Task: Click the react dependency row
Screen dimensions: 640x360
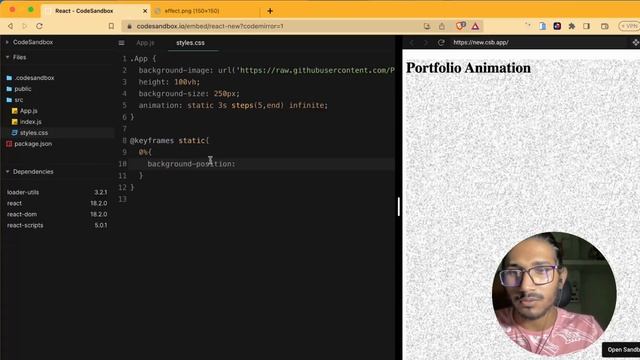Action: pos(57,203)
